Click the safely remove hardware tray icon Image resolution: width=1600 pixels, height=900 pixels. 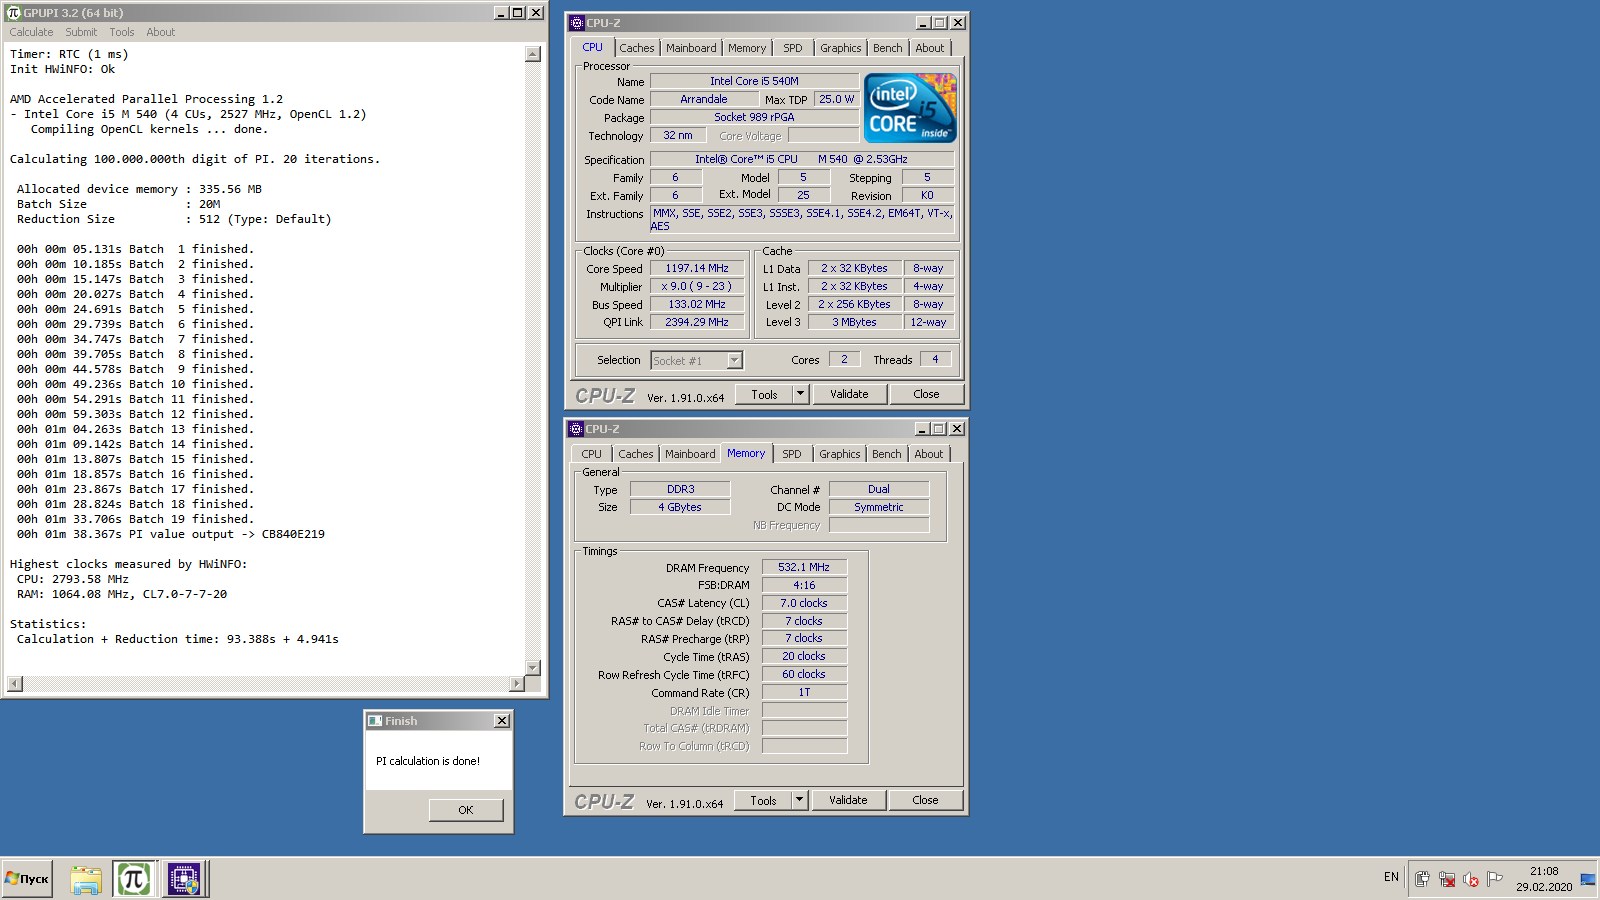pos(1422,879)
